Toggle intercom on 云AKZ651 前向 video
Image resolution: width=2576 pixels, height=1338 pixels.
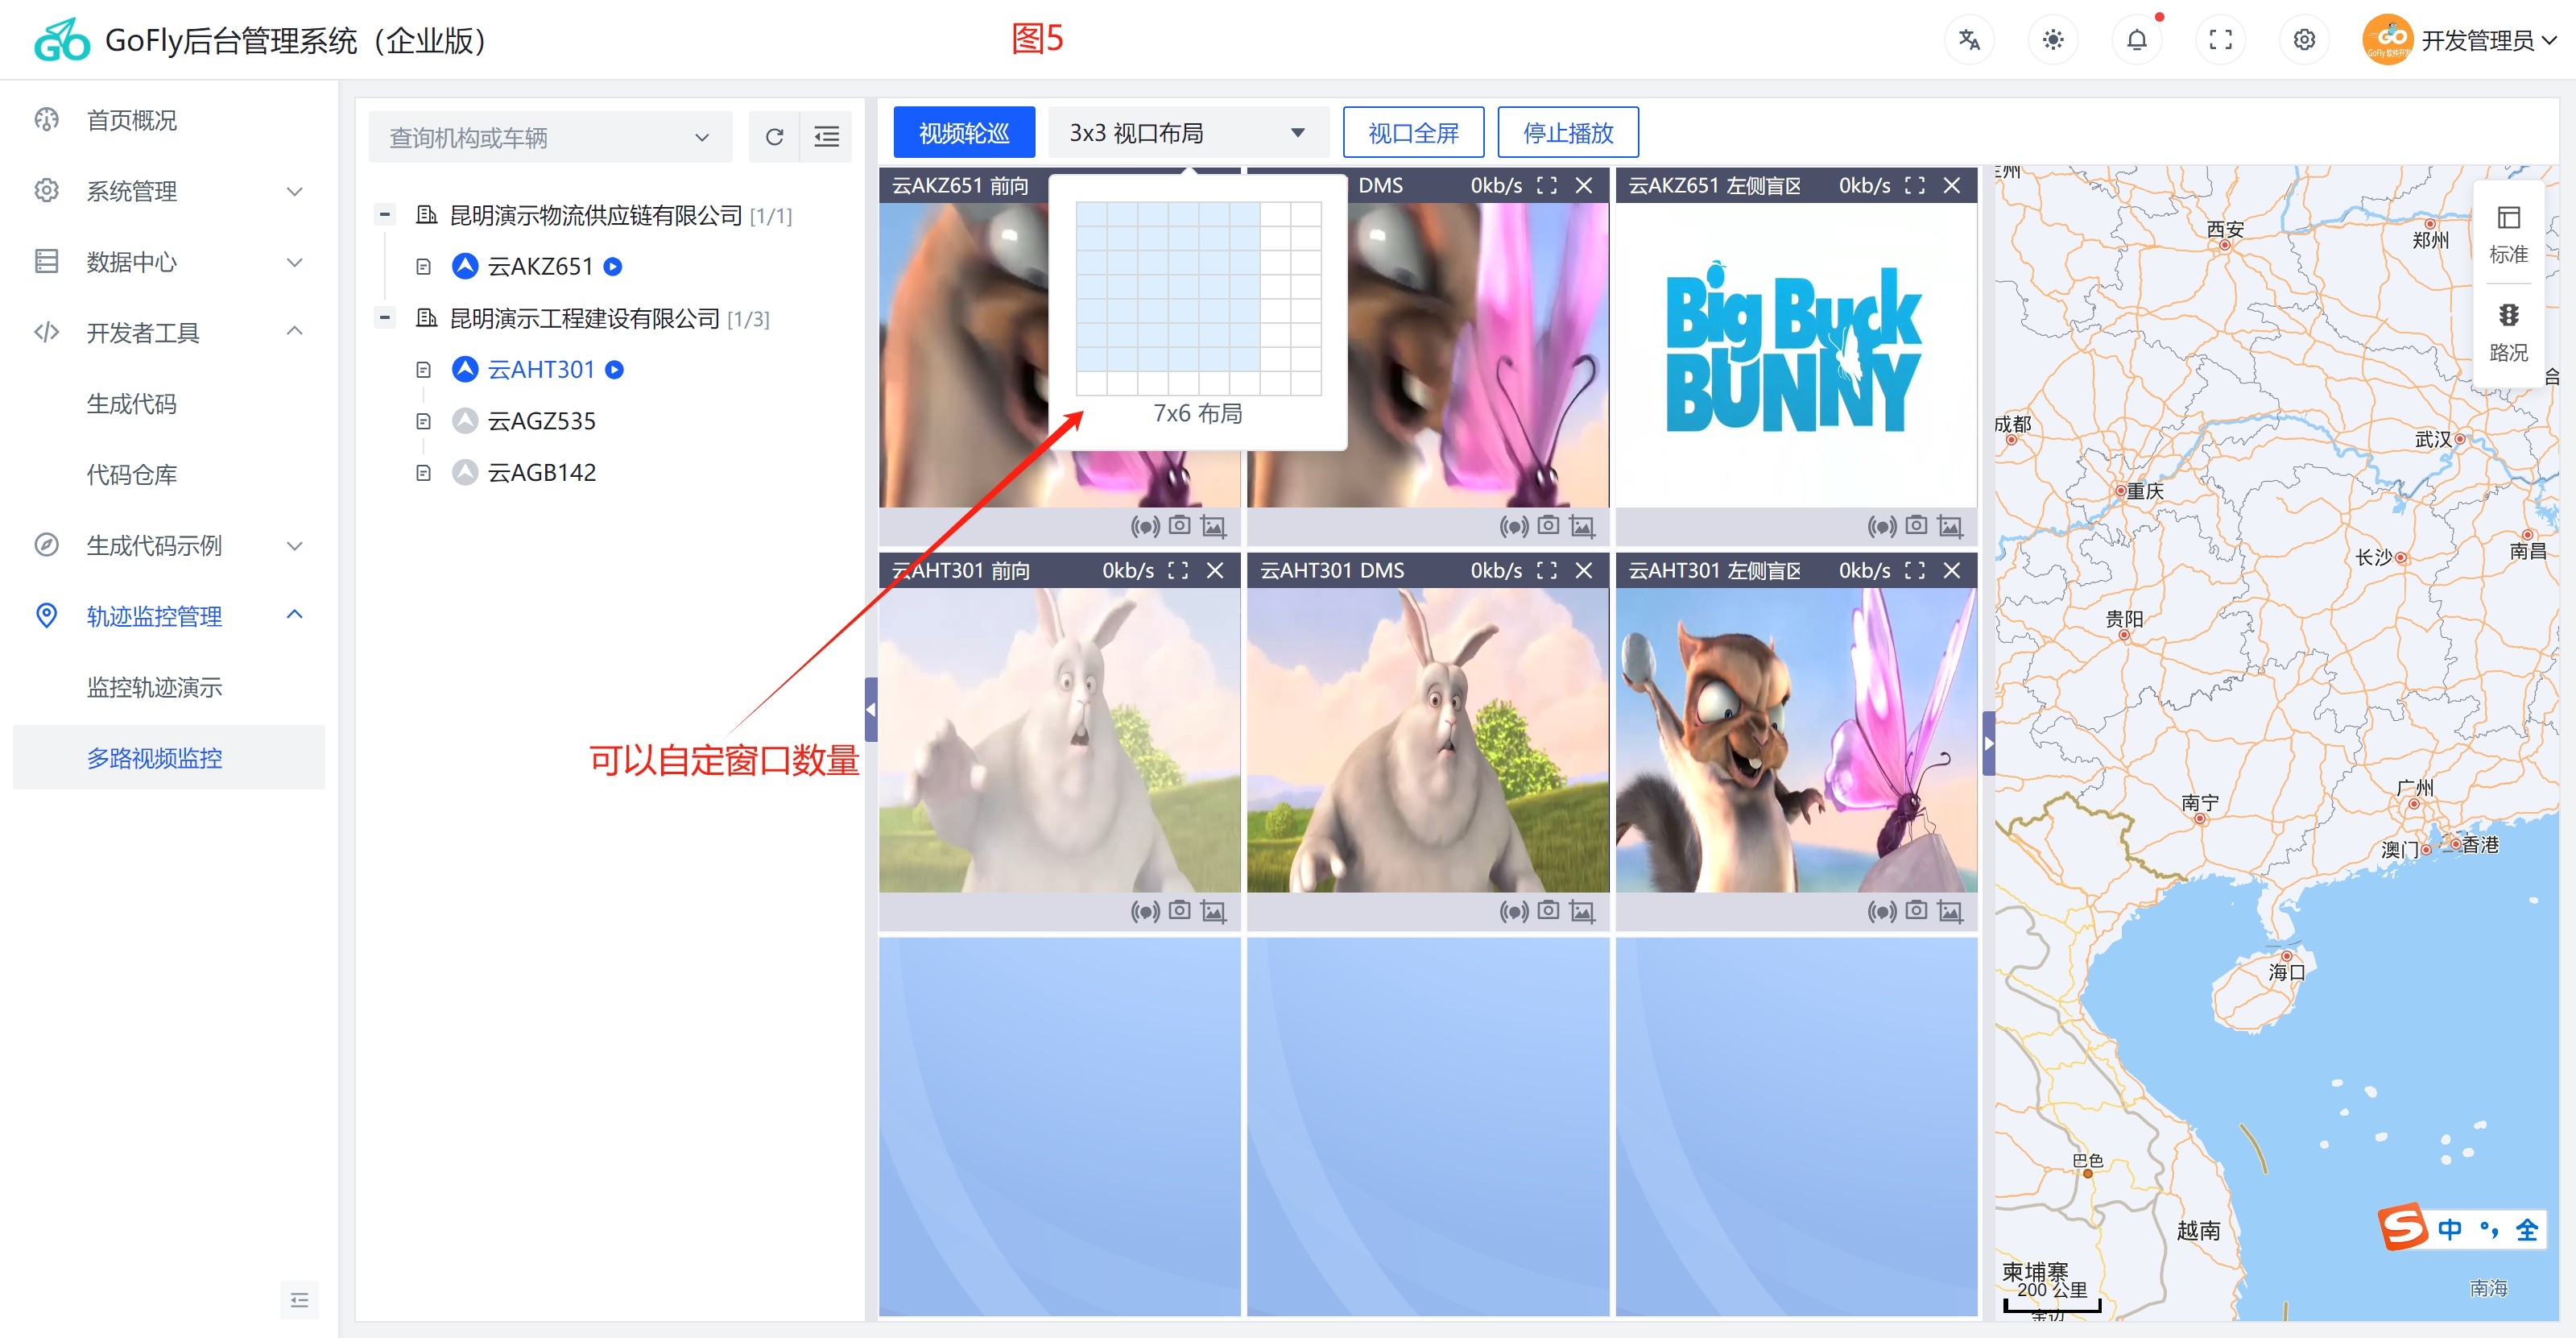pyautogui.click(x=1145, y=526)
